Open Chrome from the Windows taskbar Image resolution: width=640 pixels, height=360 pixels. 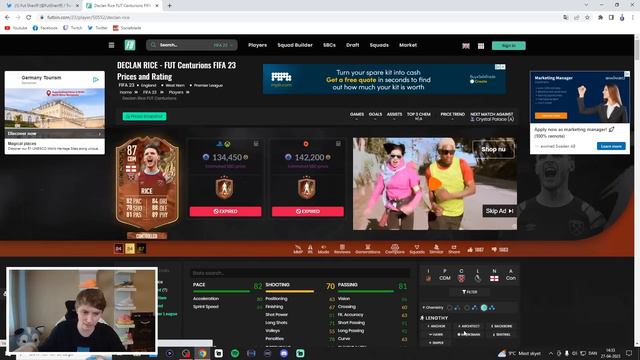coord(202,353)
